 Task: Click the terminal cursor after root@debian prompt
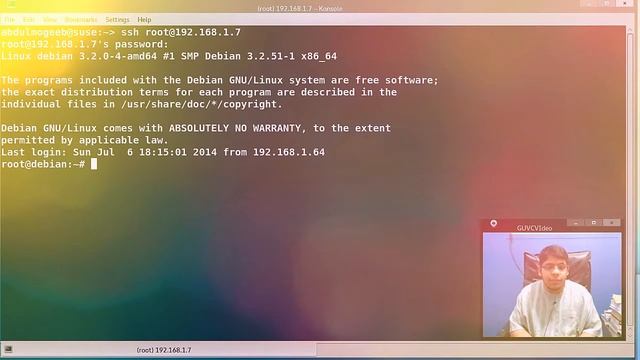[x=94, y=164]
